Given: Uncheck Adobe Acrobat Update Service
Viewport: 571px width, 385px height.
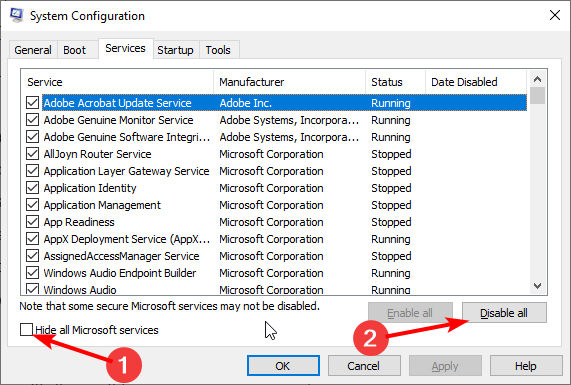Looking at the screenshot, I should [32, 103].
